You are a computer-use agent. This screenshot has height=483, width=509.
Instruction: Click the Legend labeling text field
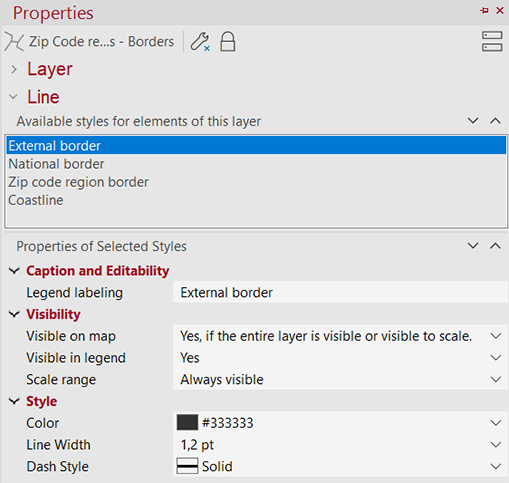[340, 292]
